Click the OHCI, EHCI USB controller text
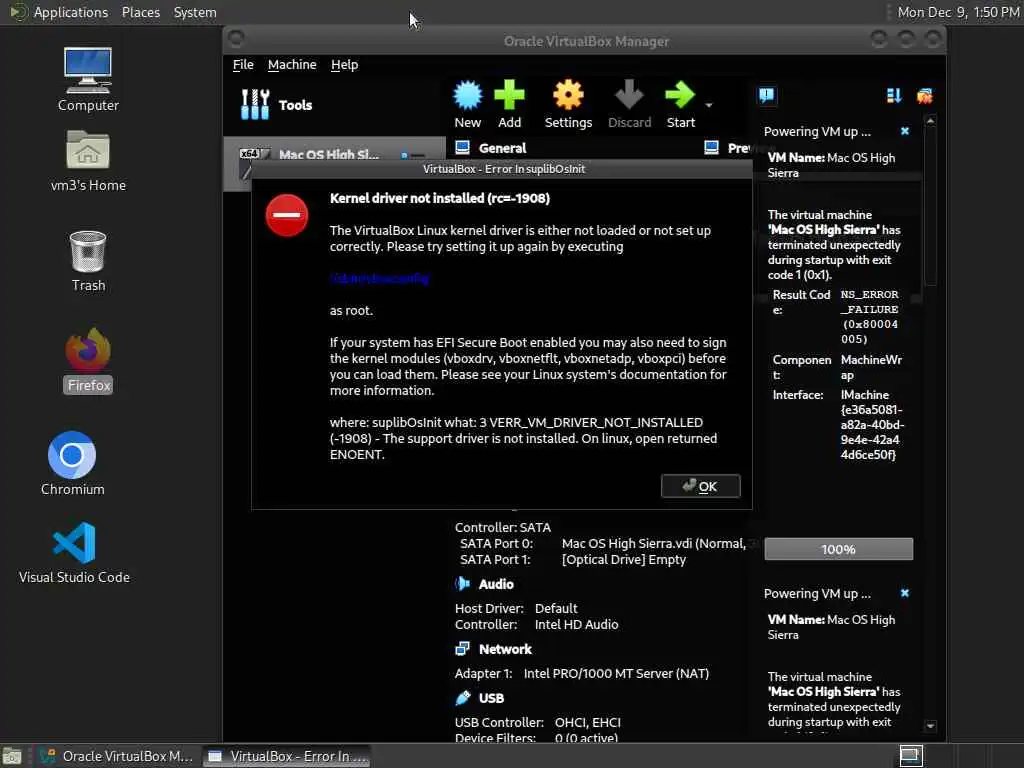The image size is (1024, 768). tap(587, 722)
